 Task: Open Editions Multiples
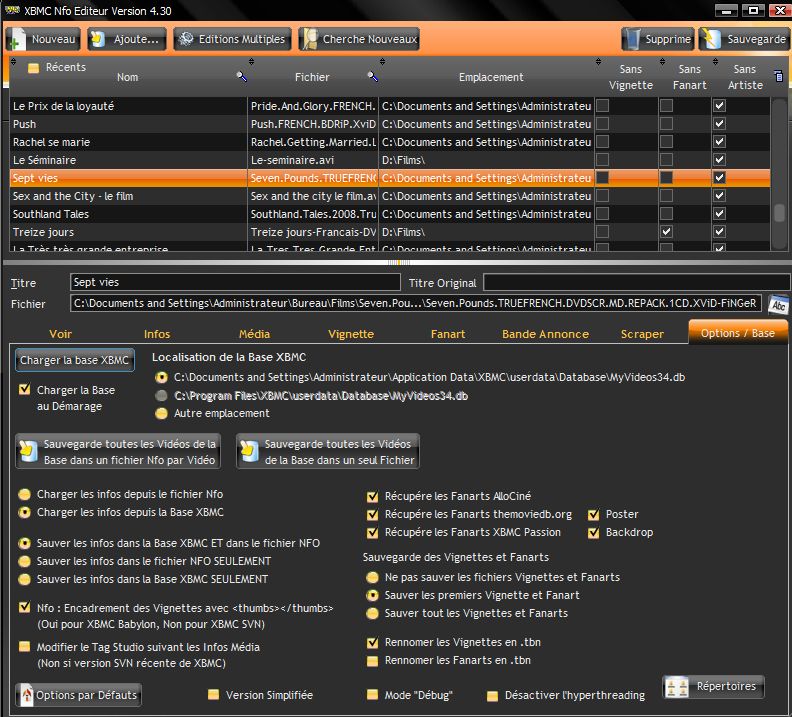[x=233, y=39]
